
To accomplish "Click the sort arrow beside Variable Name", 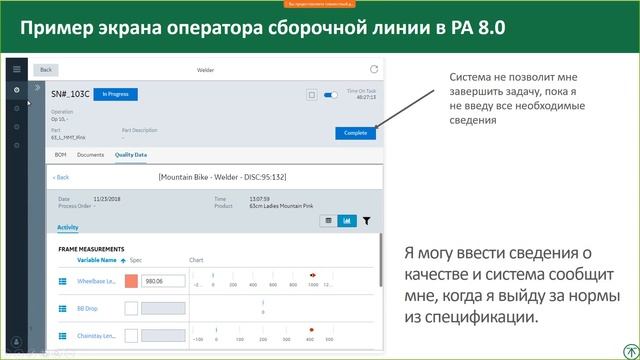I will point(123,260).
